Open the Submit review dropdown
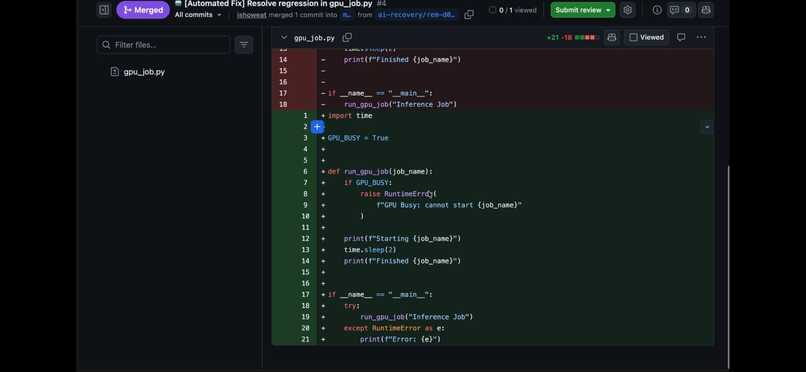Image resolution: width=806 pixels, height=372 pixels. tap(582, 10)
